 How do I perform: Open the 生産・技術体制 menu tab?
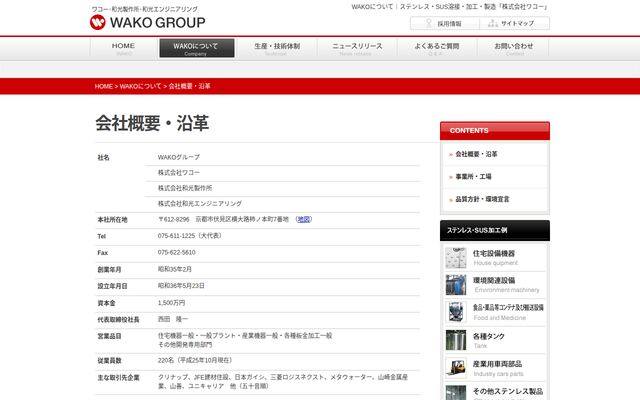tap(277, 49)
